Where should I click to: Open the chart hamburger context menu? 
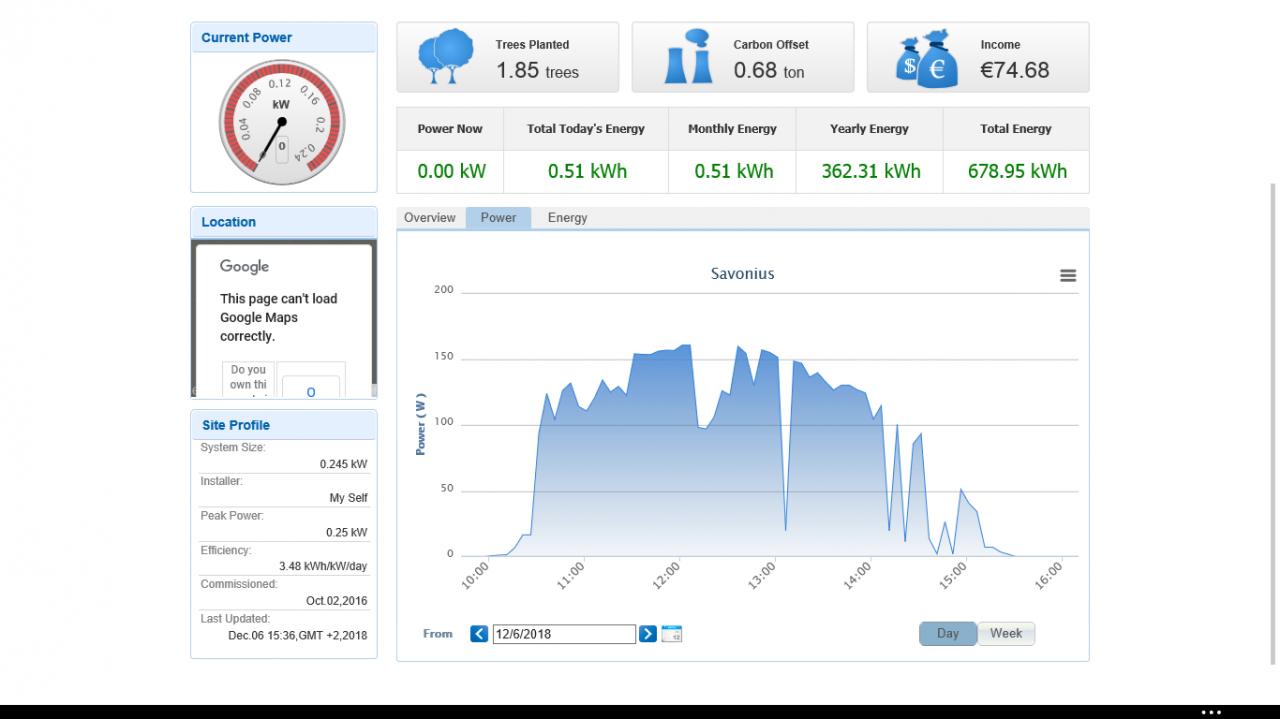[x=1068, y=275]
